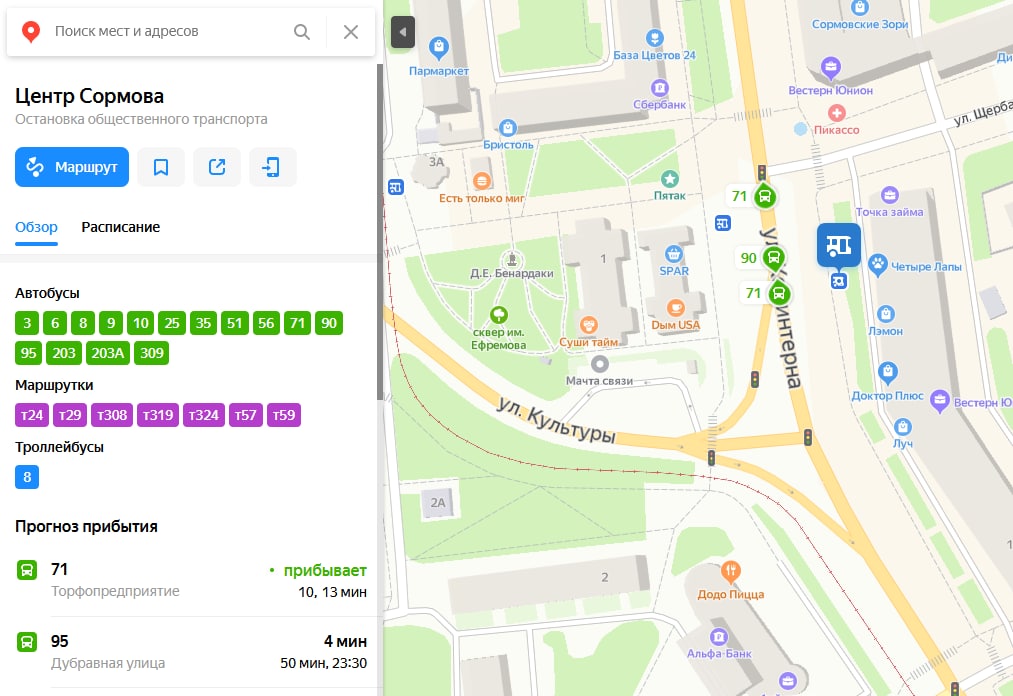Click the Додо Пицца restaurant marker
This screenshot has width=1013, height=696.
pos(731,571)
